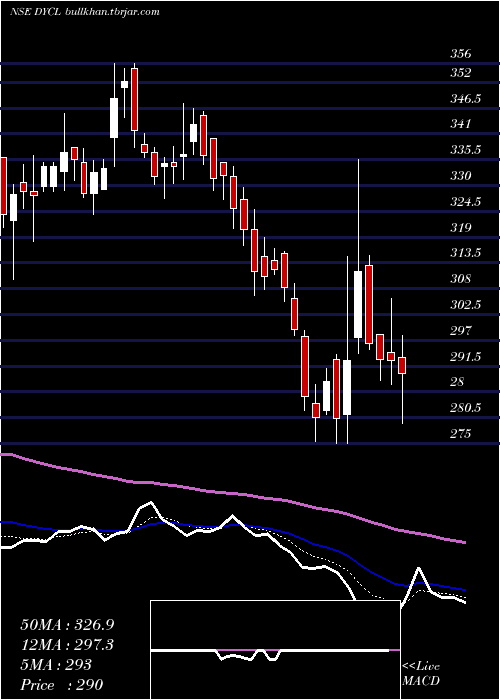Click the 324.5 price axis label
This screenshot has height=700, width=500.
pyautogui.click(x=465, y=202)
